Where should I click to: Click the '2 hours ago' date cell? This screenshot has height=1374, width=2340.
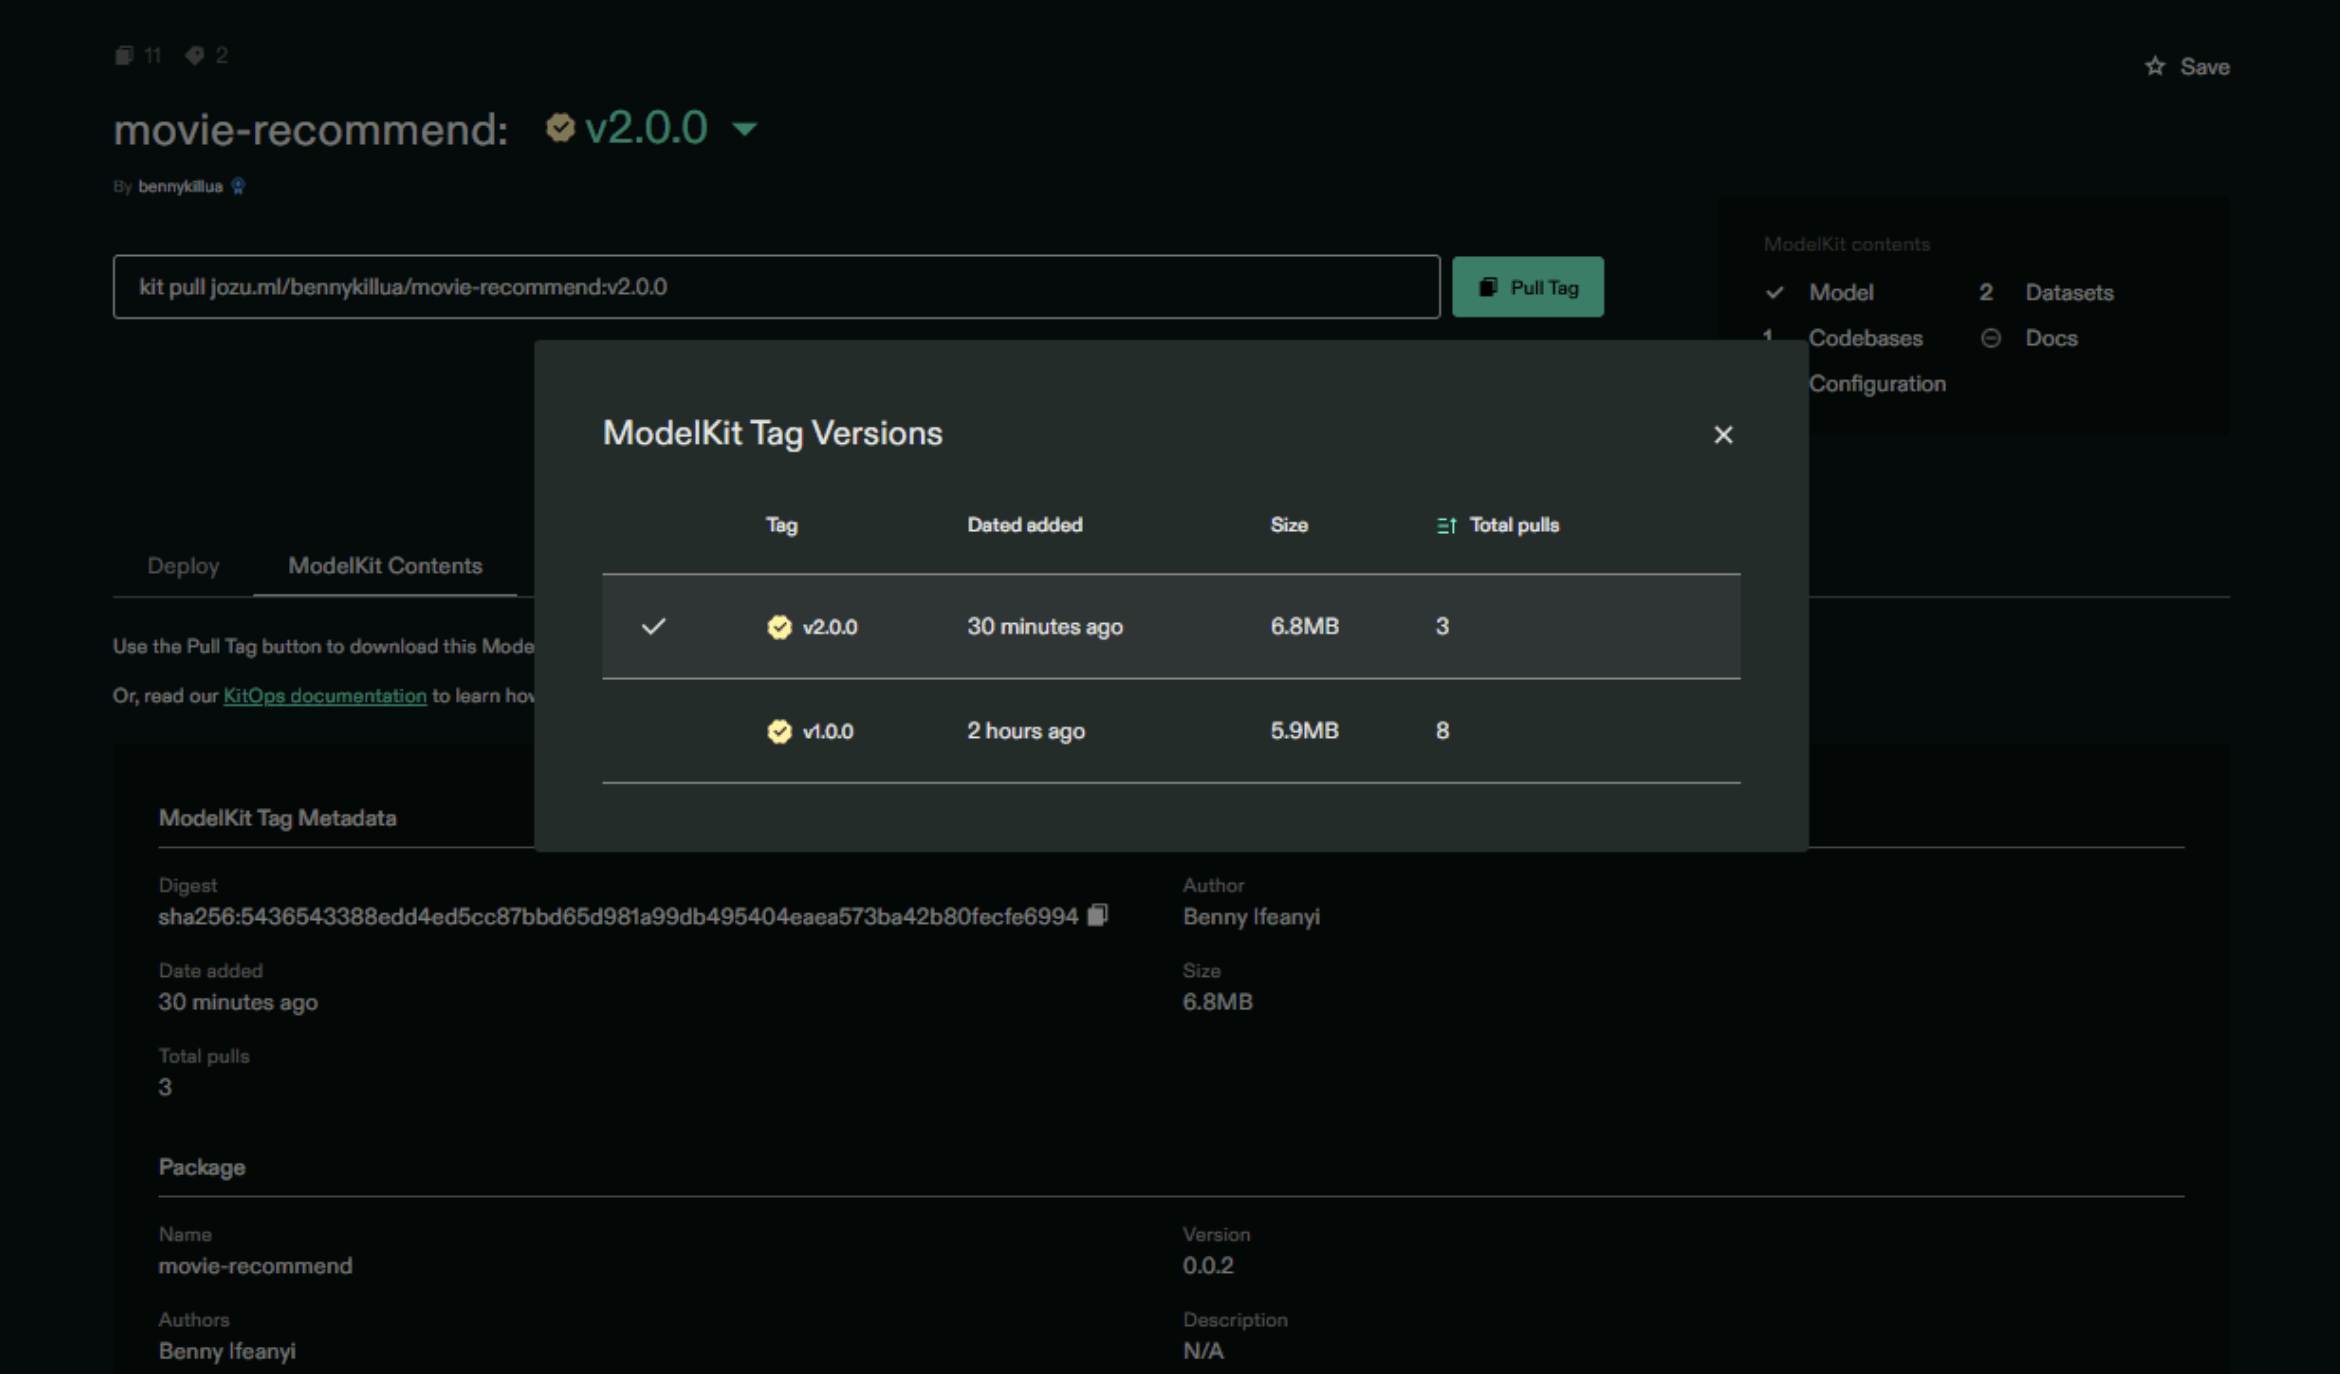(1026, 731)
